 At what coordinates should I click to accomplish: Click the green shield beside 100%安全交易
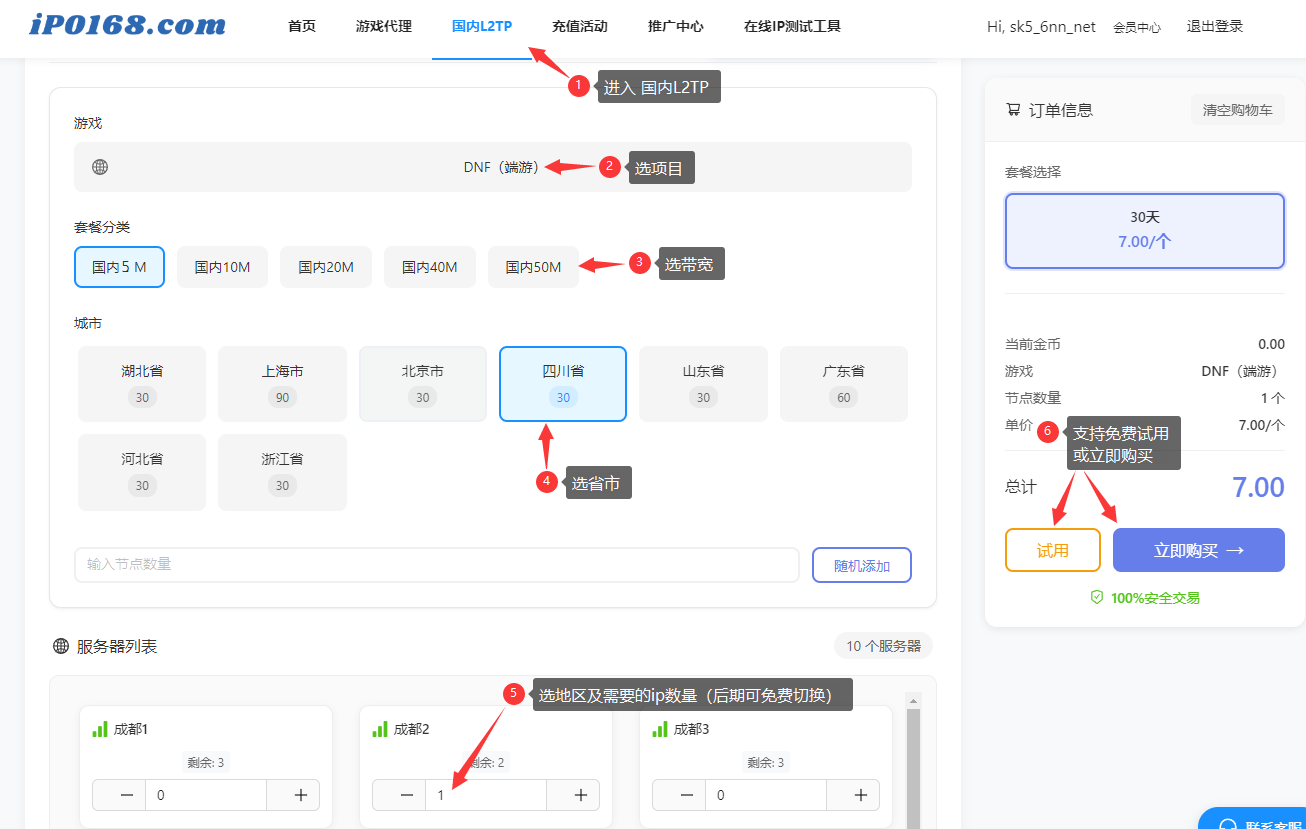pyautogui.click(x=1096, y=597)
